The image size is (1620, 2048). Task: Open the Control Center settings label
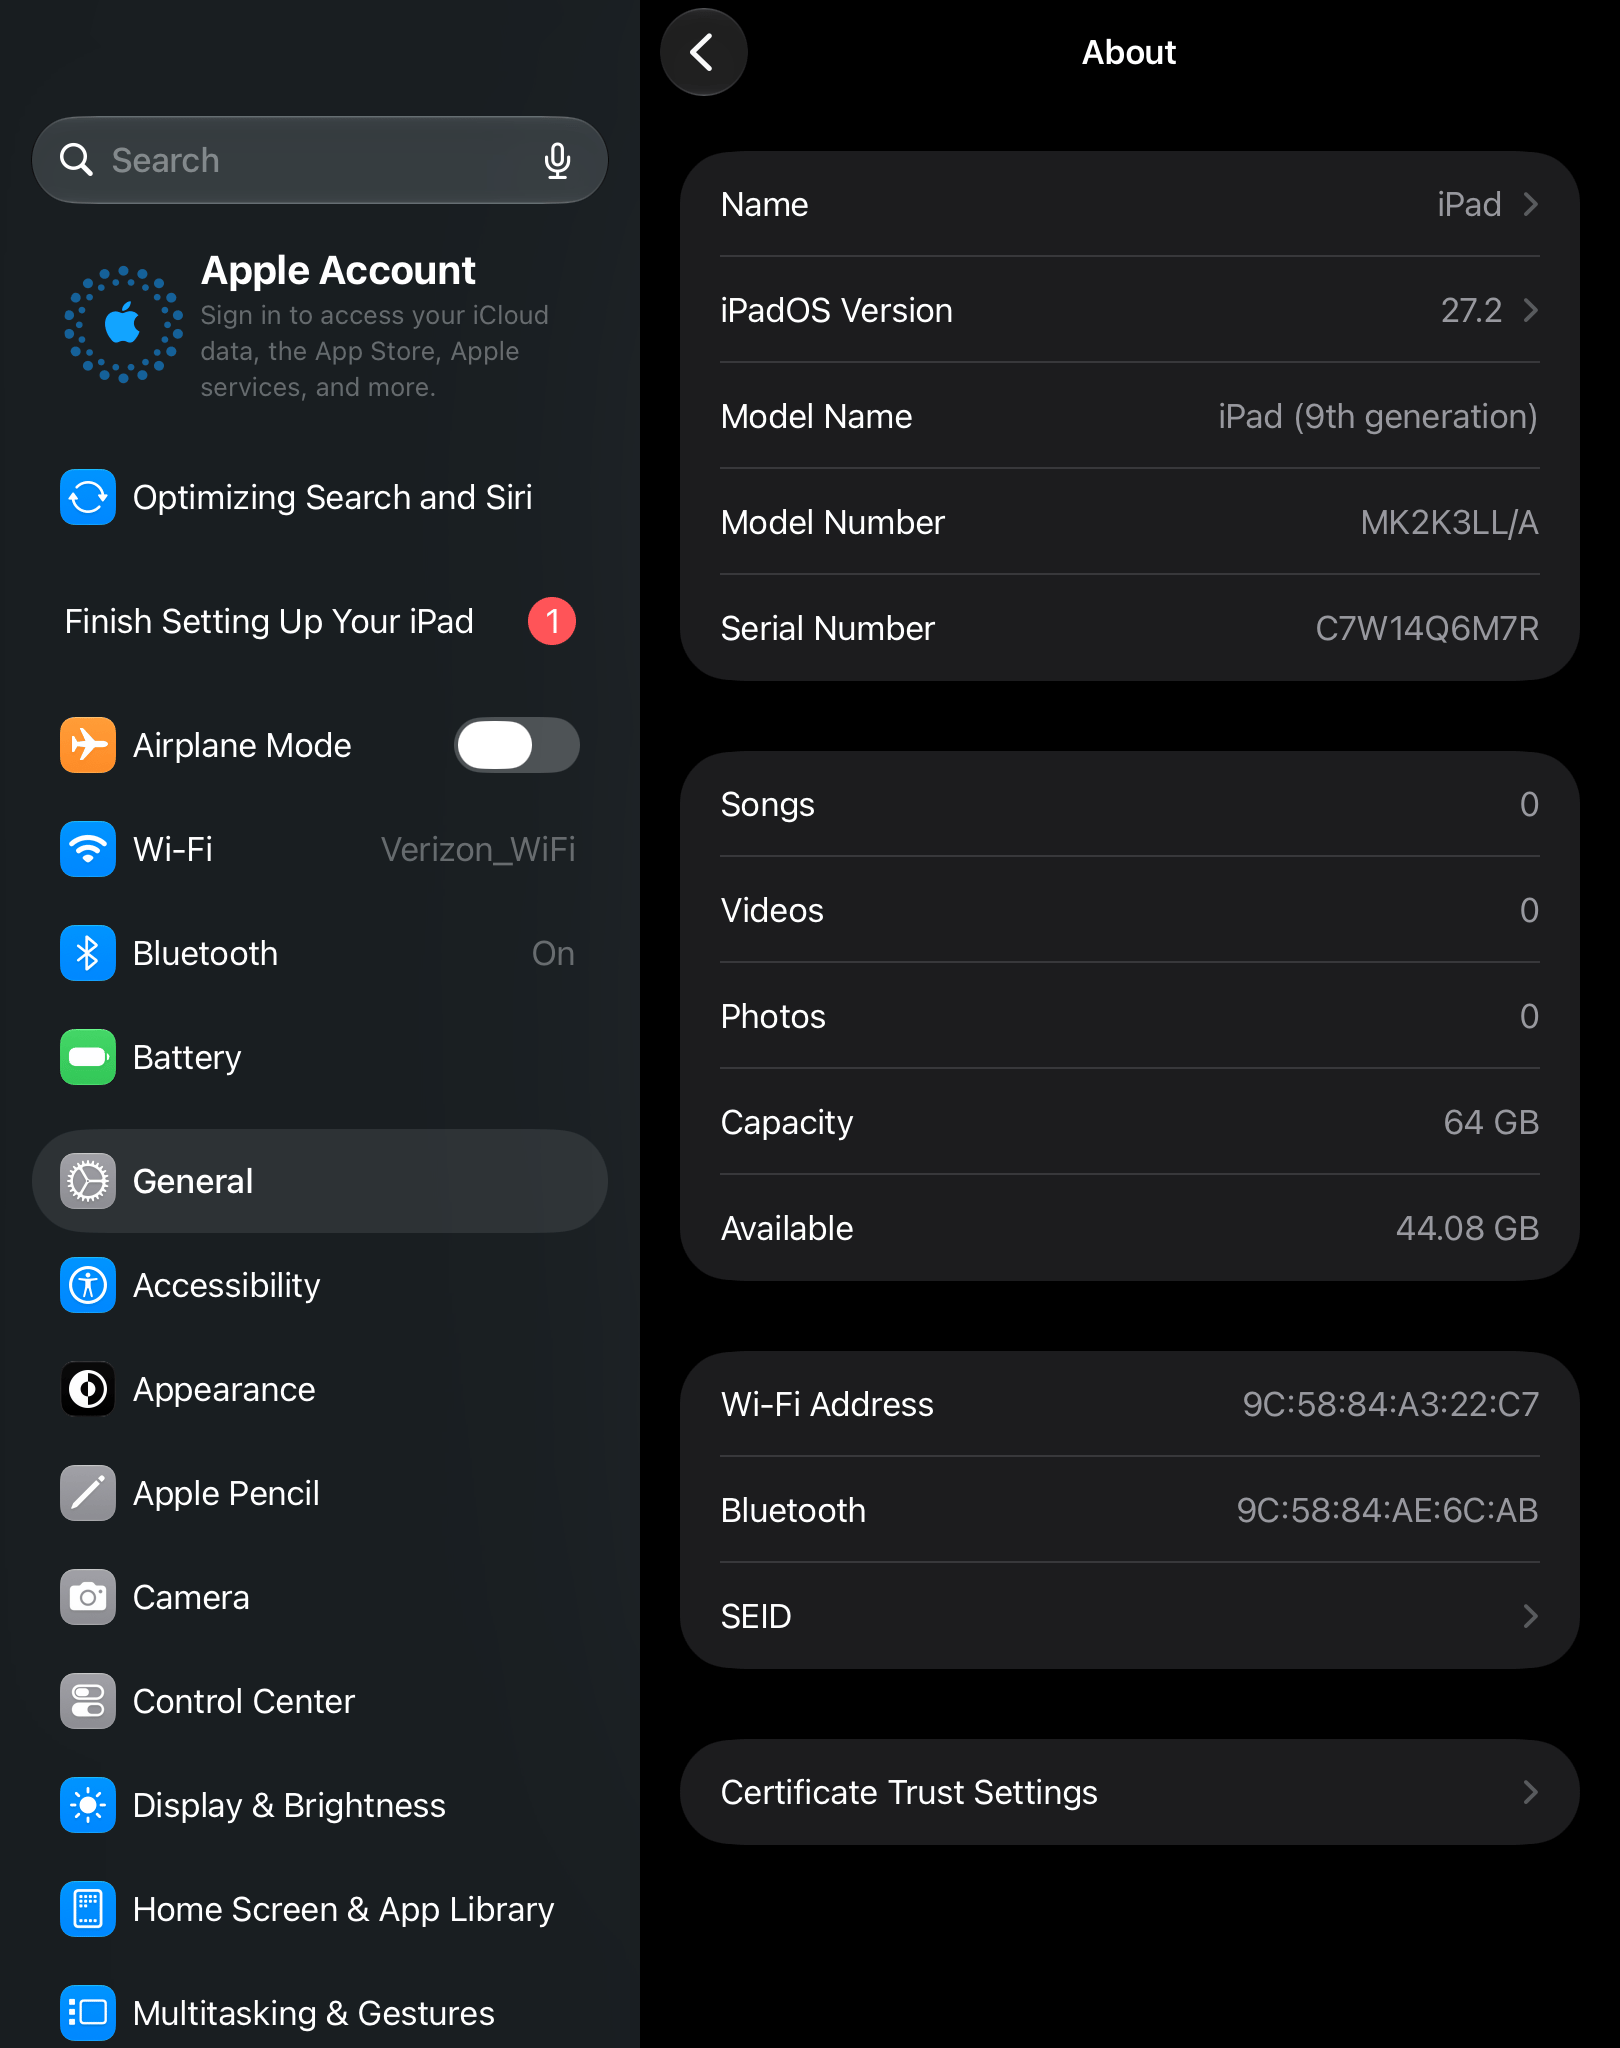(244, 1701)
